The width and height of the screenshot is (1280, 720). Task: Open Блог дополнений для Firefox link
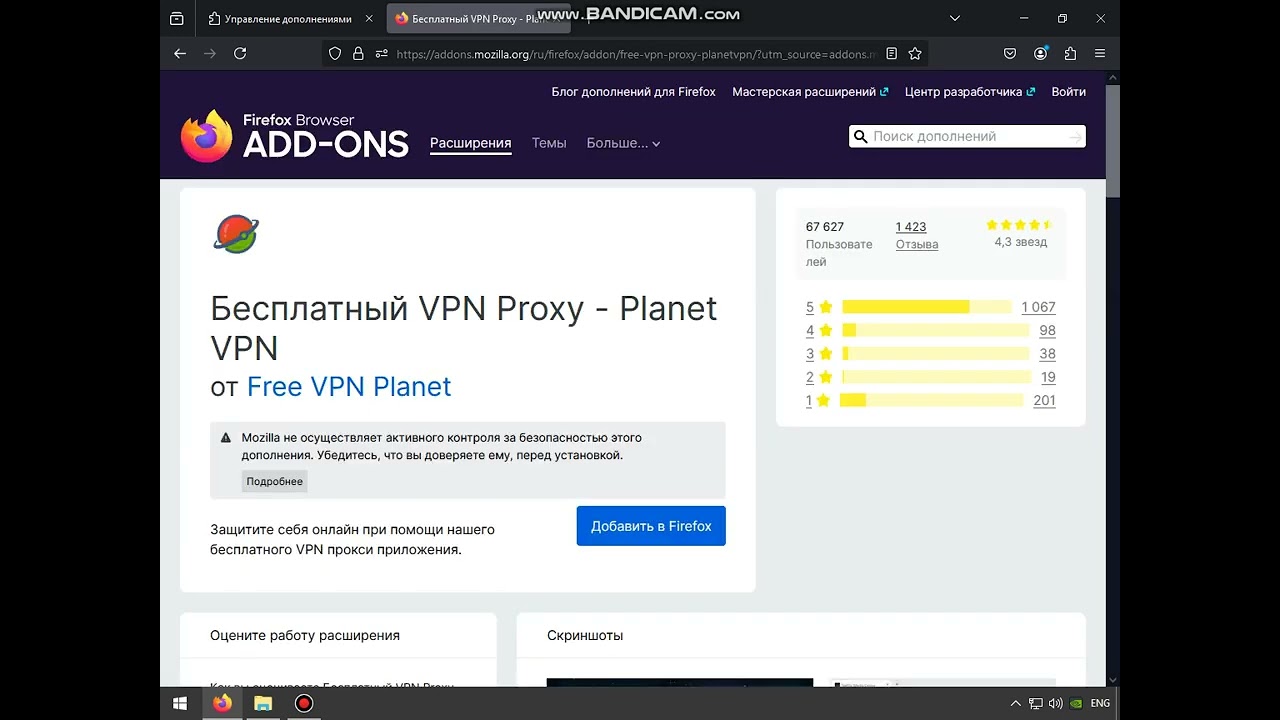click(634, 92)
